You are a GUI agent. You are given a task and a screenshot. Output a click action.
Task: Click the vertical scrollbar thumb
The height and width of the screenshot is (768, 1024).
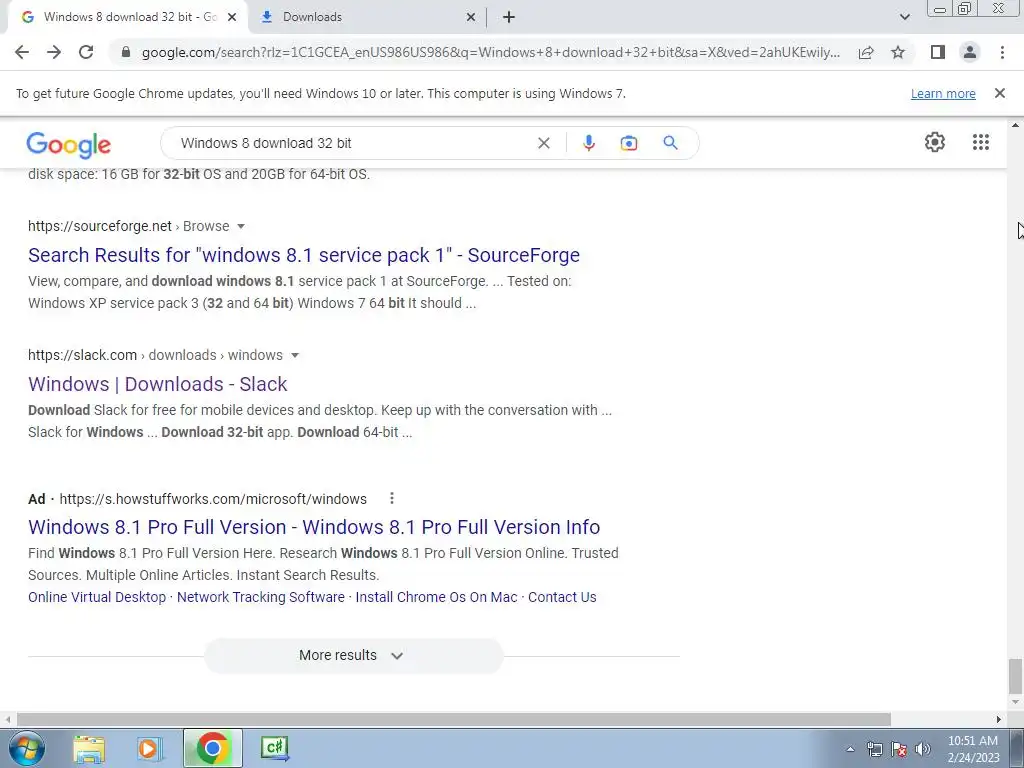coord(1015,677)
